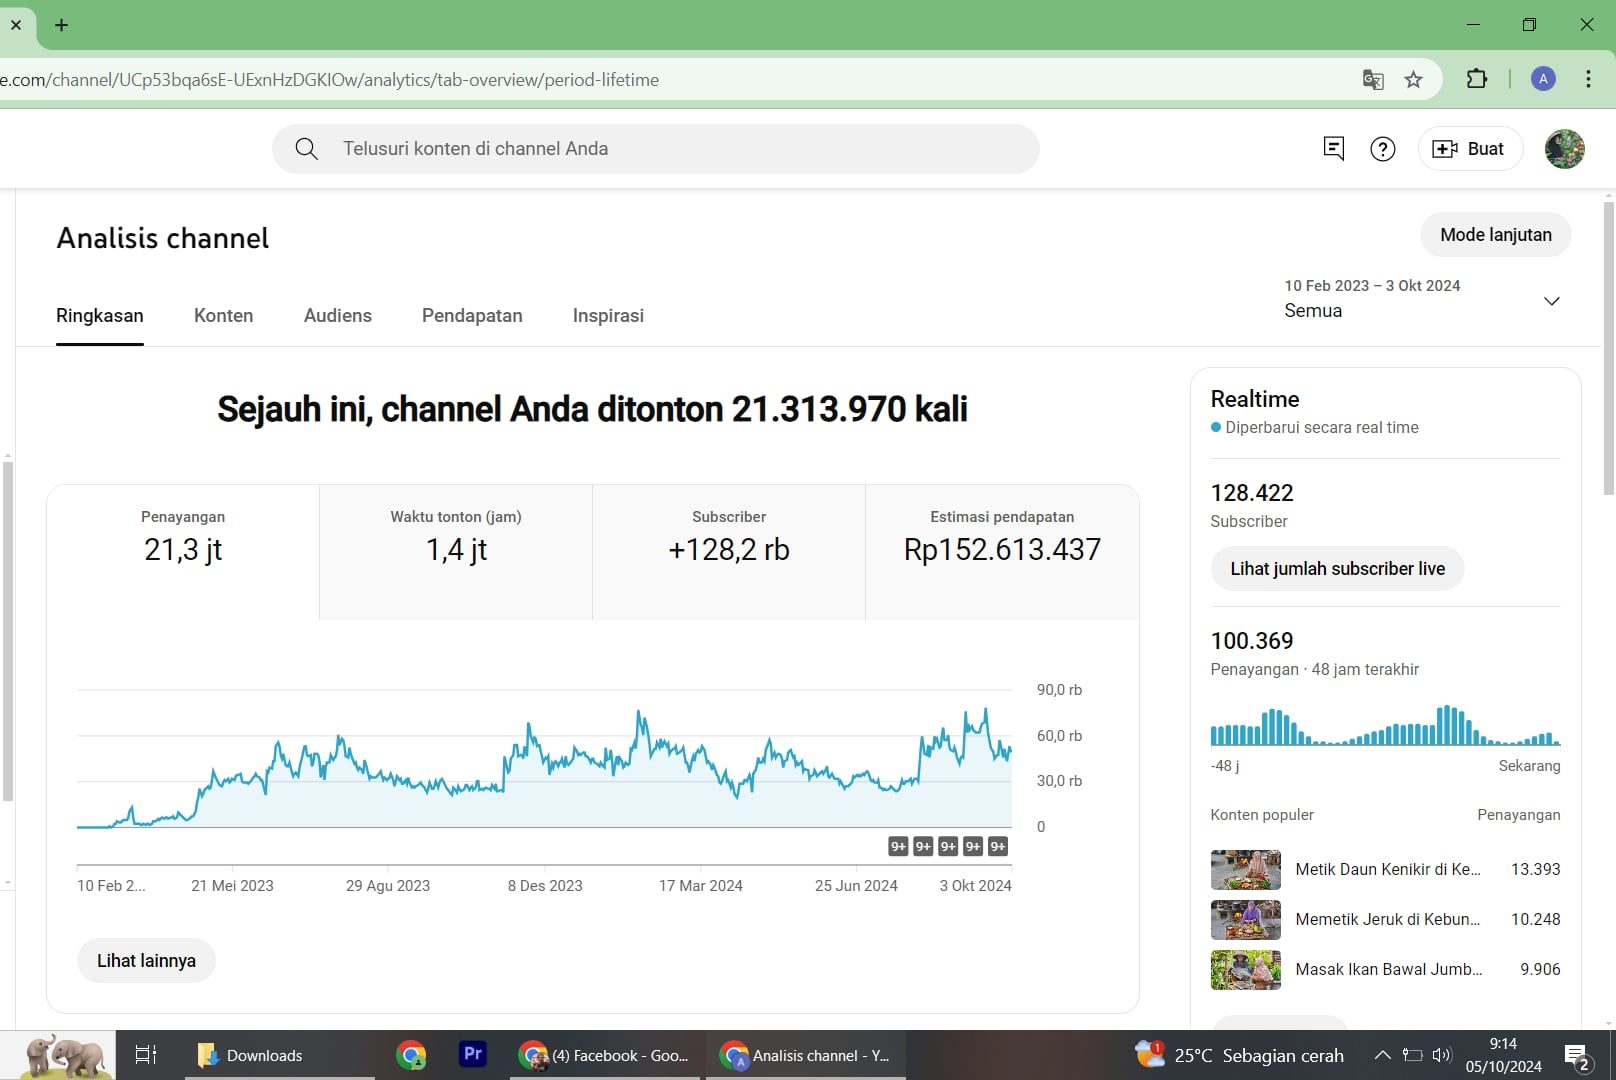This screenshot has height=1080, width=1616.
Task: Click the Memetik Jeruk di Kebun title
Action: pos(1388,920)
